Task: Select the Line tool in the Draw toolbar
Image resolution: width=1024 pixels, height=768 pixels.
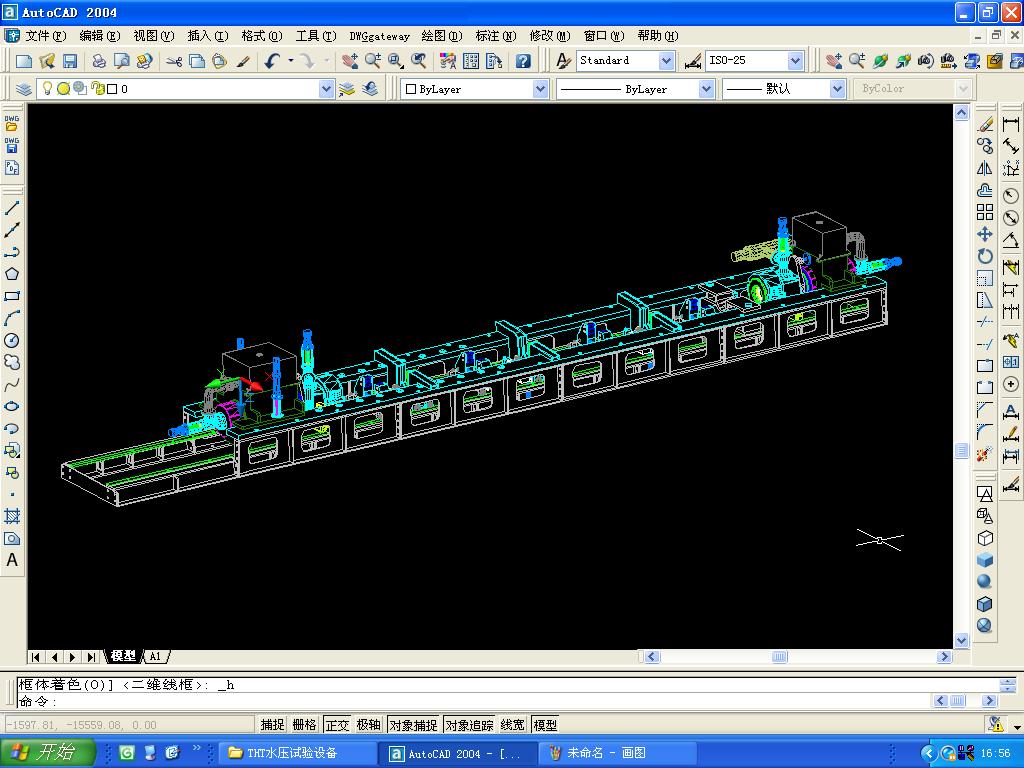Action: pyautogui.click(x=12, y=208)
